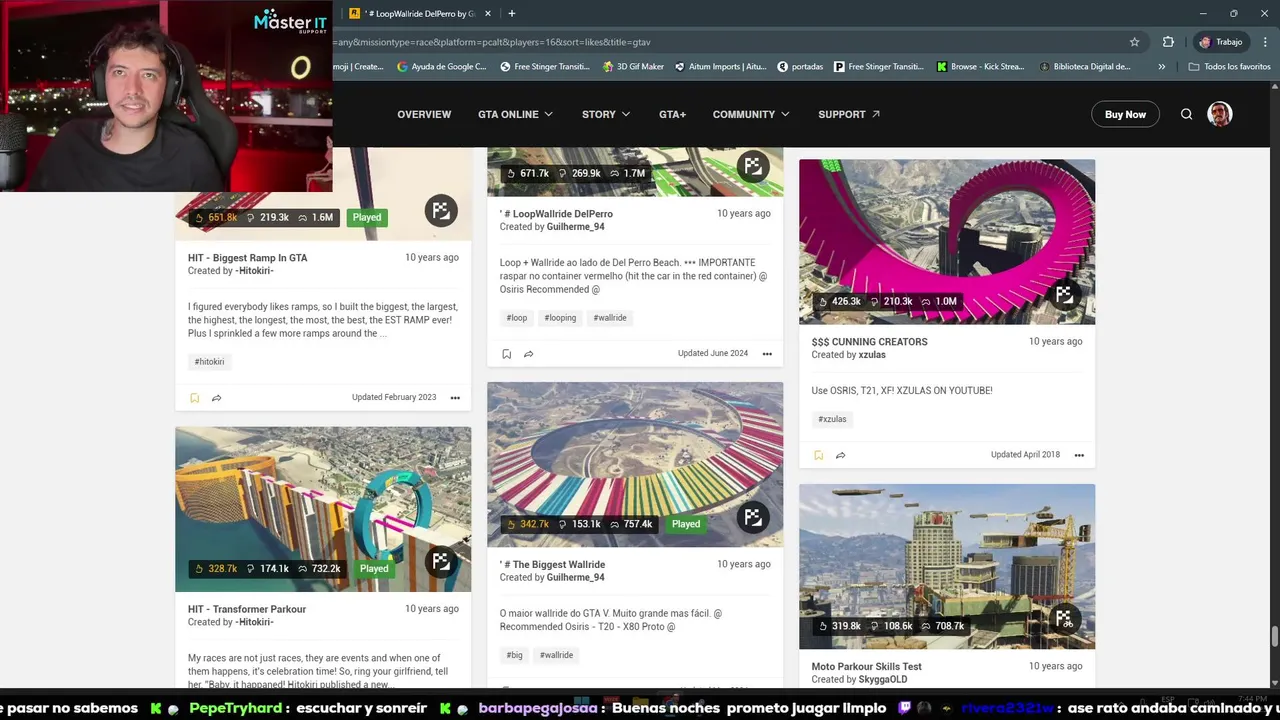
Task: Open more options for $$$ CUNNING CREATORS
Action: click(x=1079, y=455)
